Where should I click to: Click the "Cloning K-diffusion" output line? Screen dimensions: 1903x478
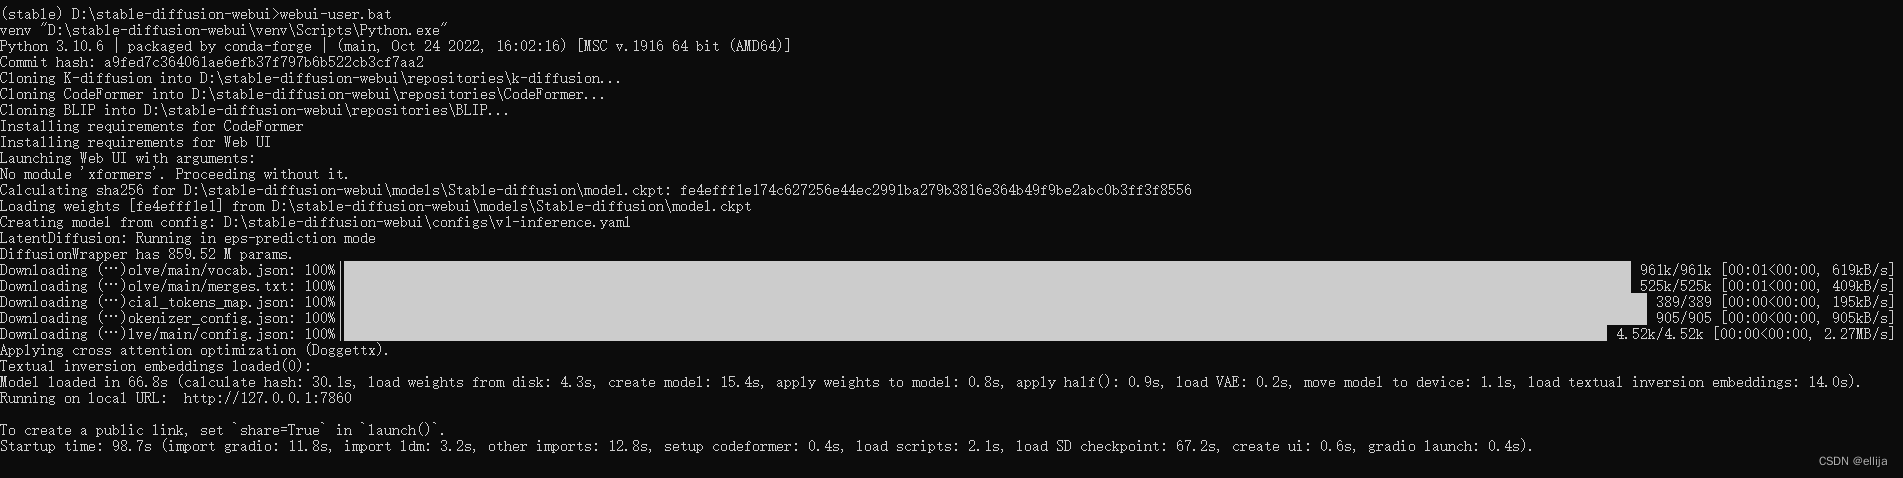pos(310,78)
